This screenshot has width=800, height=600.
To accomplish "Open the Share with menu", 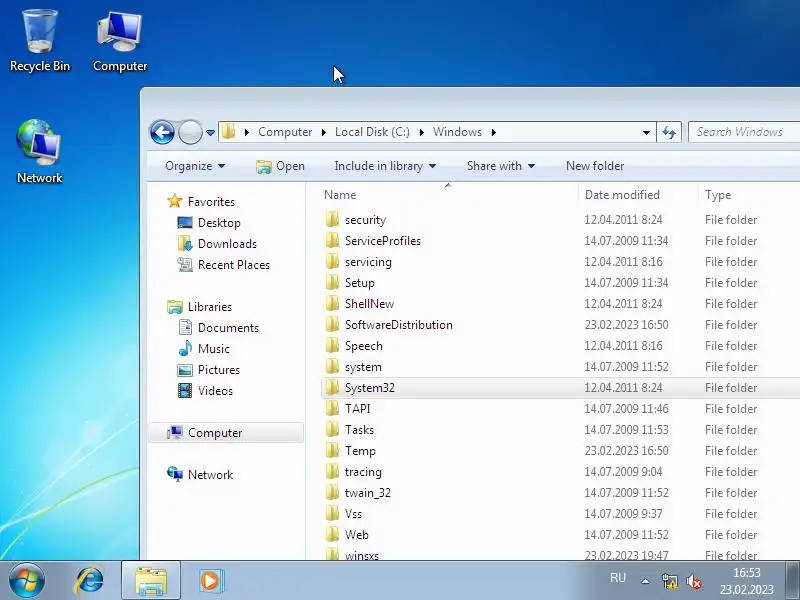I will click(501, 166).
